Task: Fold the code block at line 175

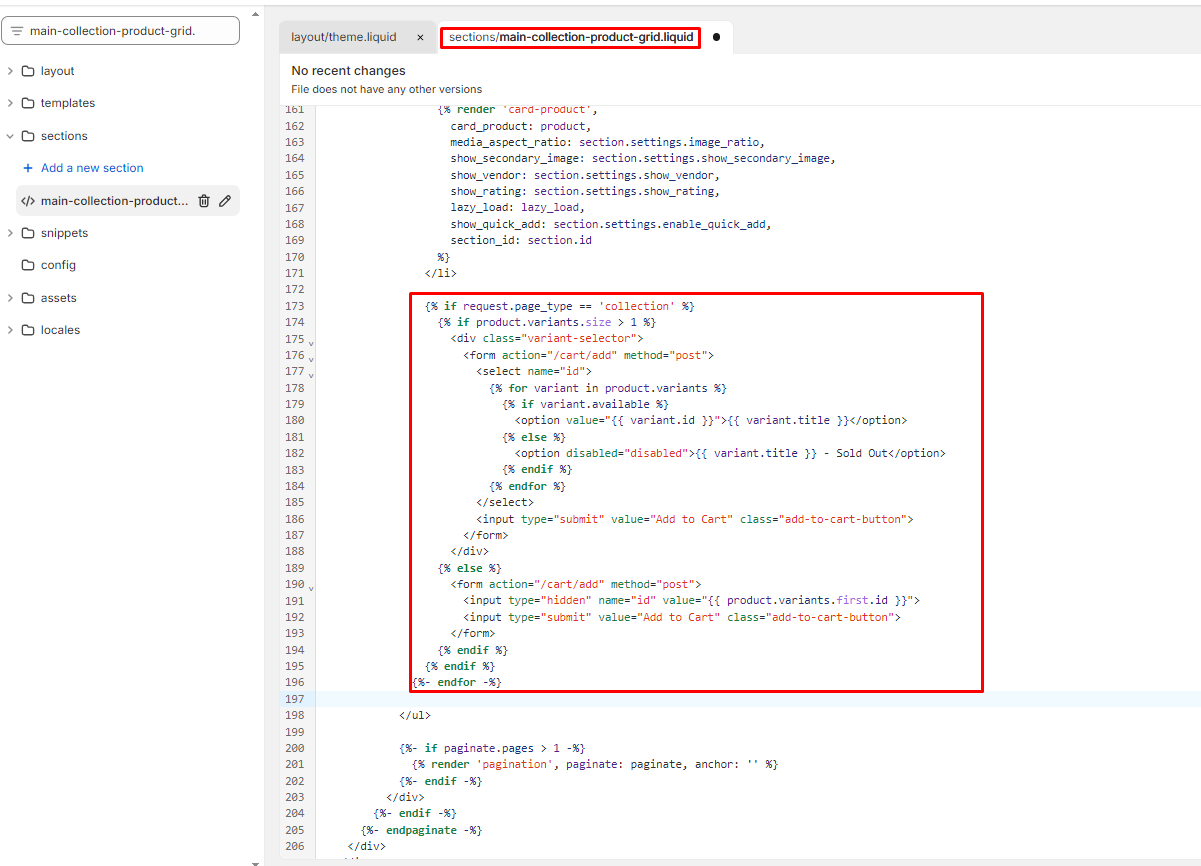Action: [x=311, y=342]
